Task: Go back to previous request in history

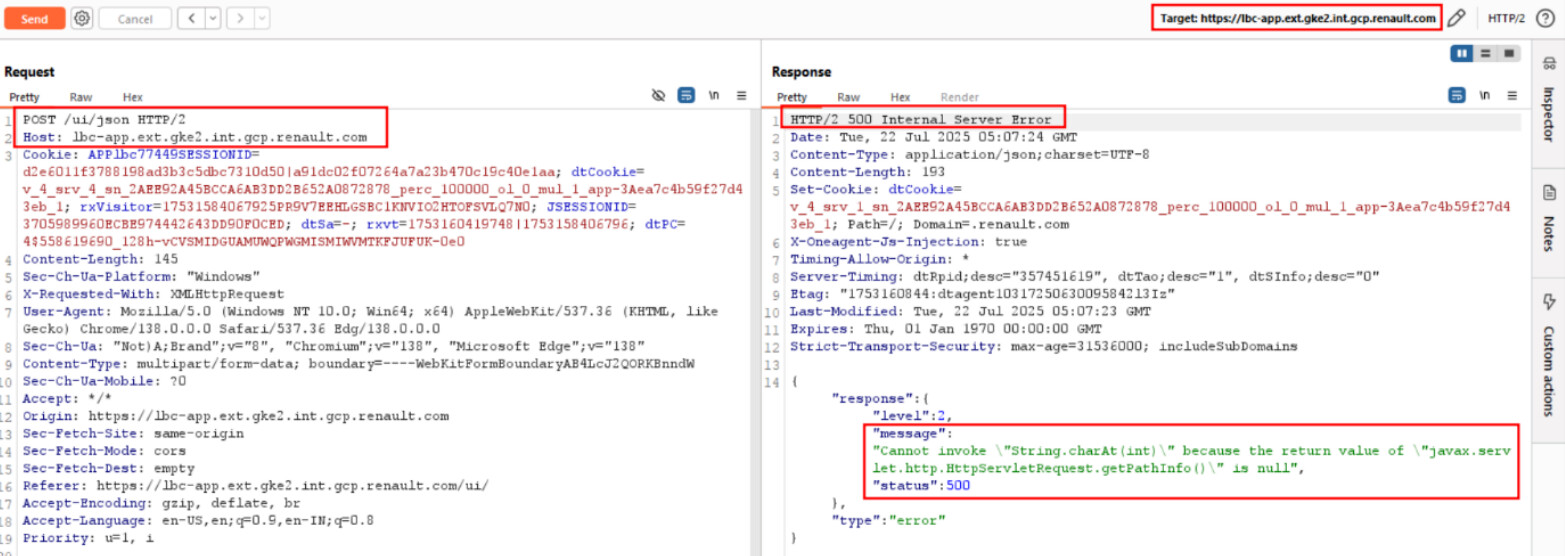Action: click(x=189, y=18)
